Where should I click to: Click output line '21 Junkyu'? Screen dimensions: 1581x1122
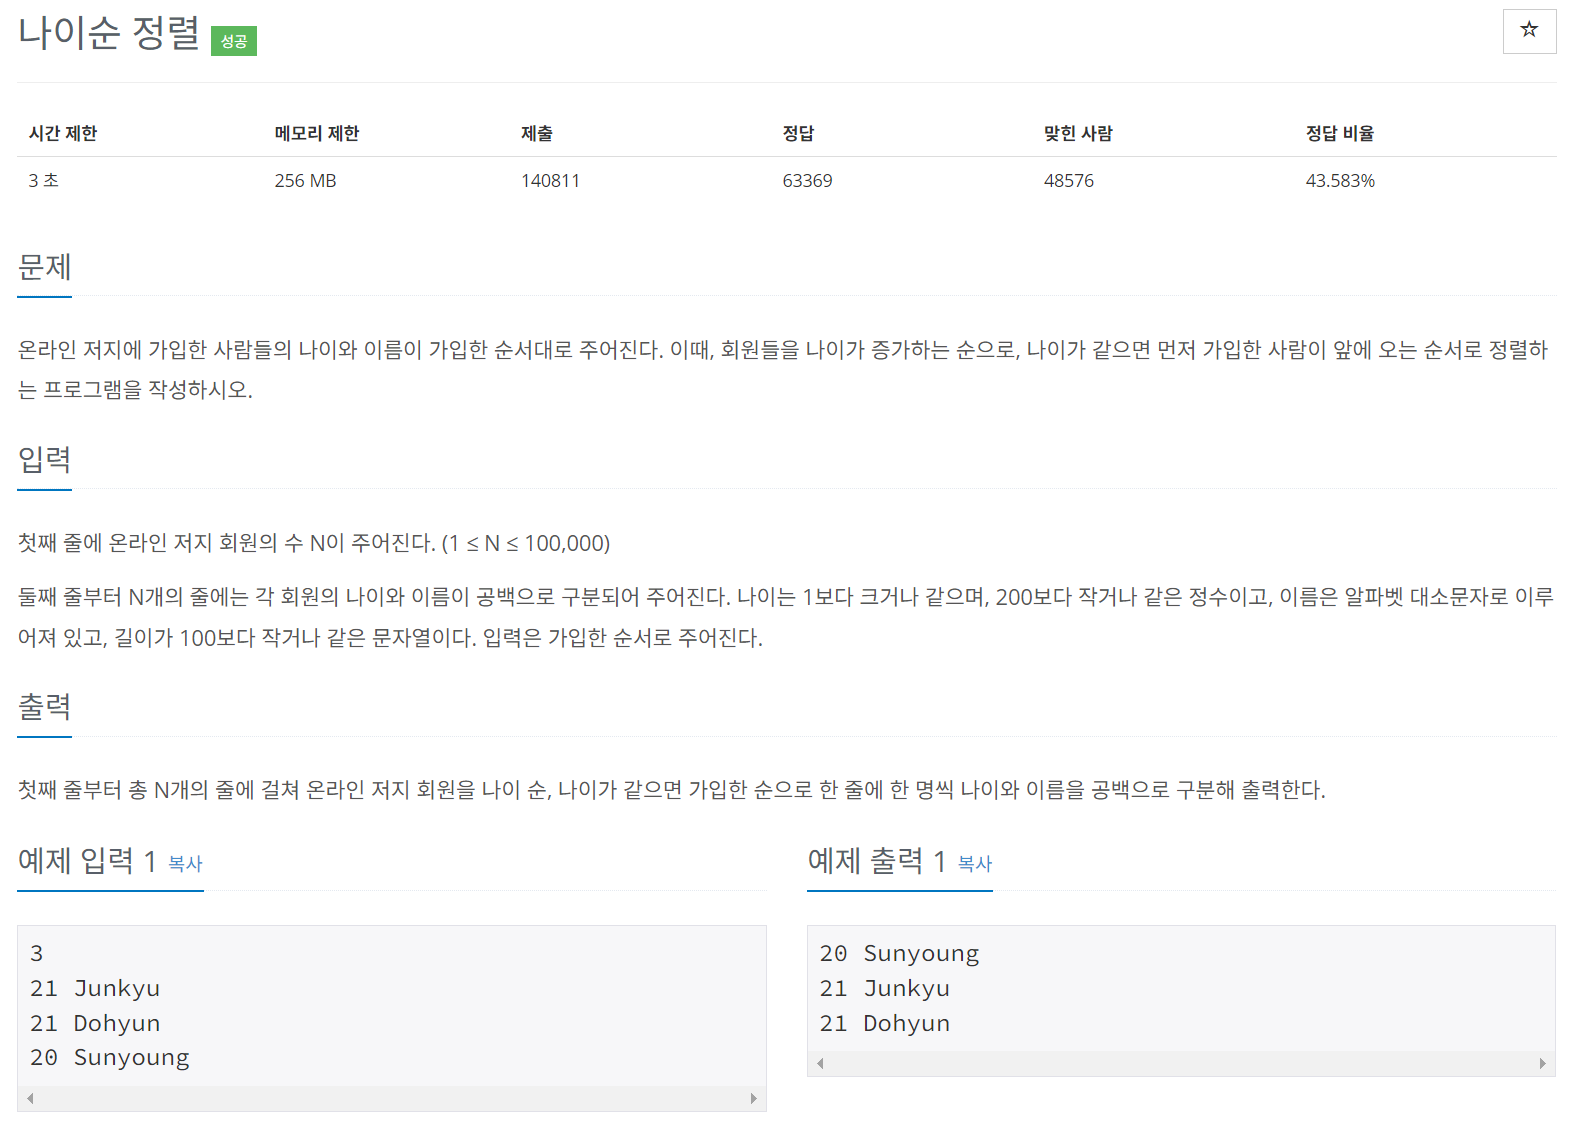(885, 988)
